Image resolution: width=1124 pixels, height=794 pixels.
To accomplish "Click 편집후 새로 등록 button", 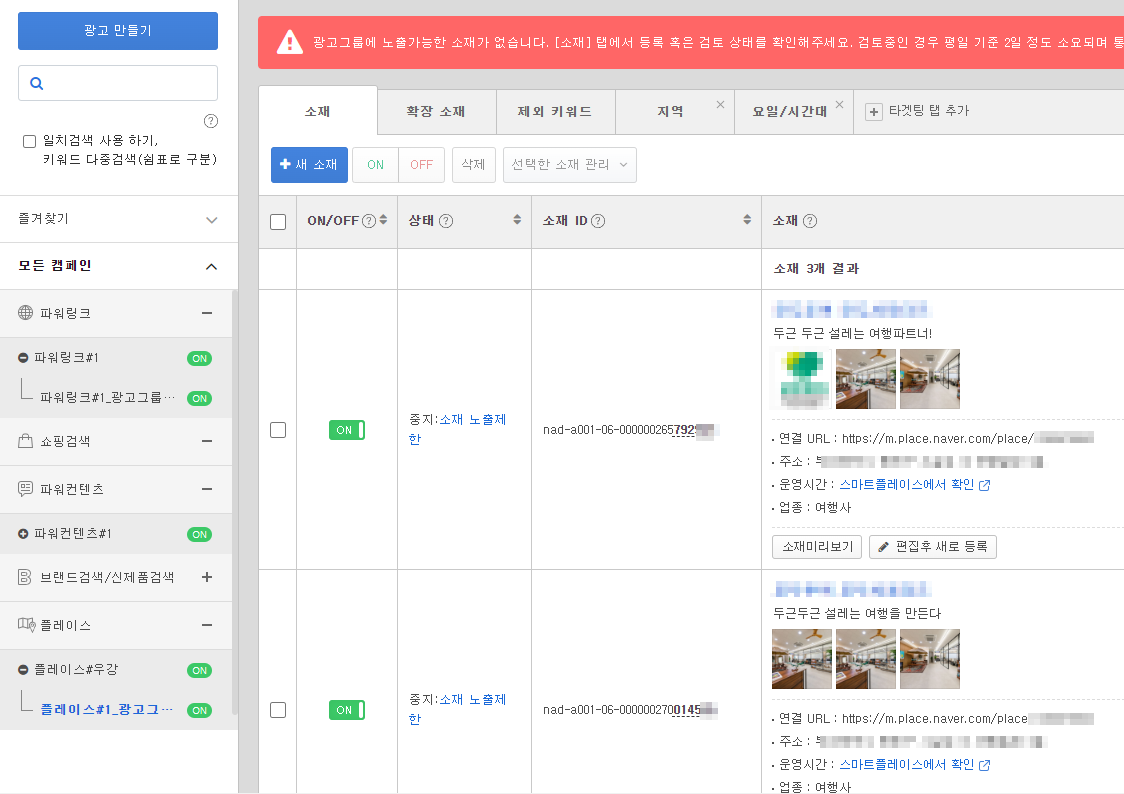I will click(x=933, y=547).
